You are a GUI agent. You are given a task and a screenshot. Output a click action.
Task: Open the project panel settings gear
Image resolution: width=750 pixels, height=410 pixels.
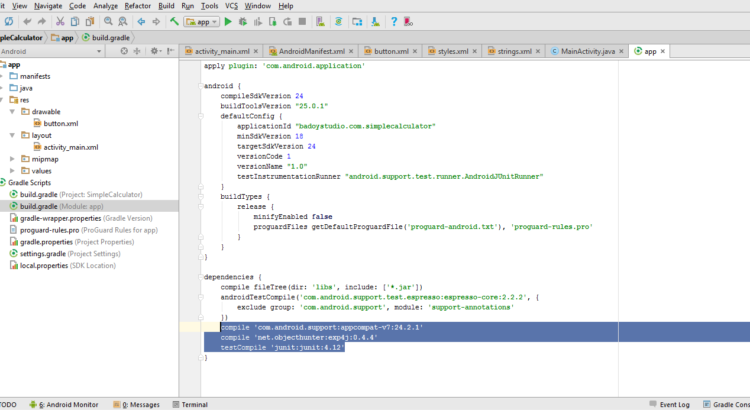pyautogui.click(x=153, y=50)
